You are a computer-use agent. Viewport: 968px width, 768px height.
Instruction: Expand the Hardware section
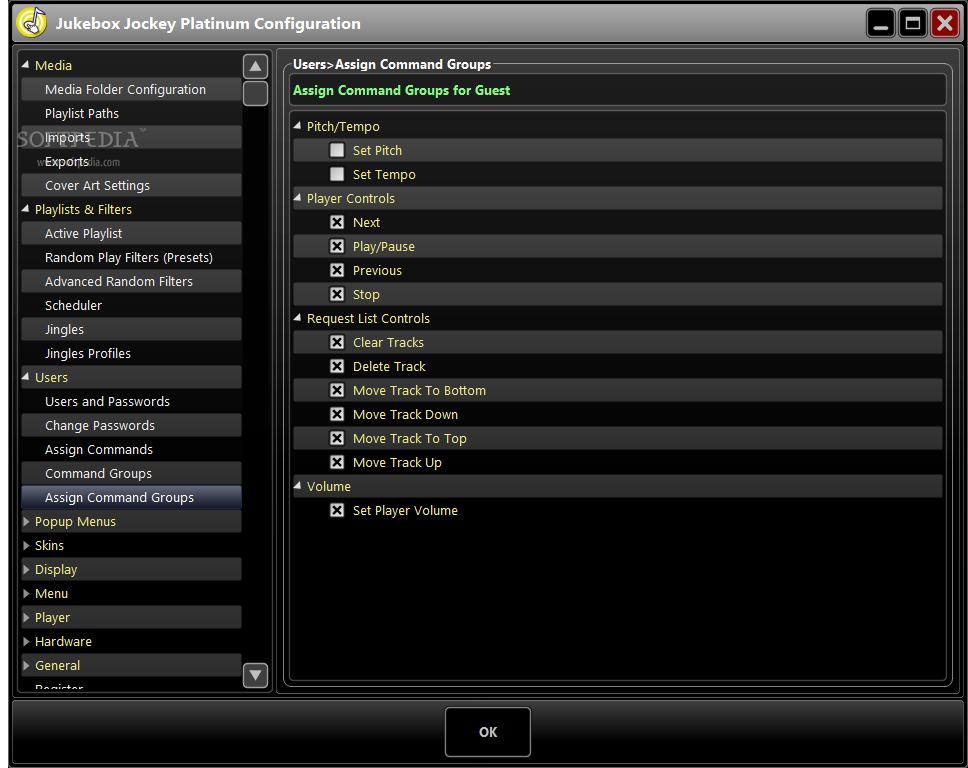26,642
